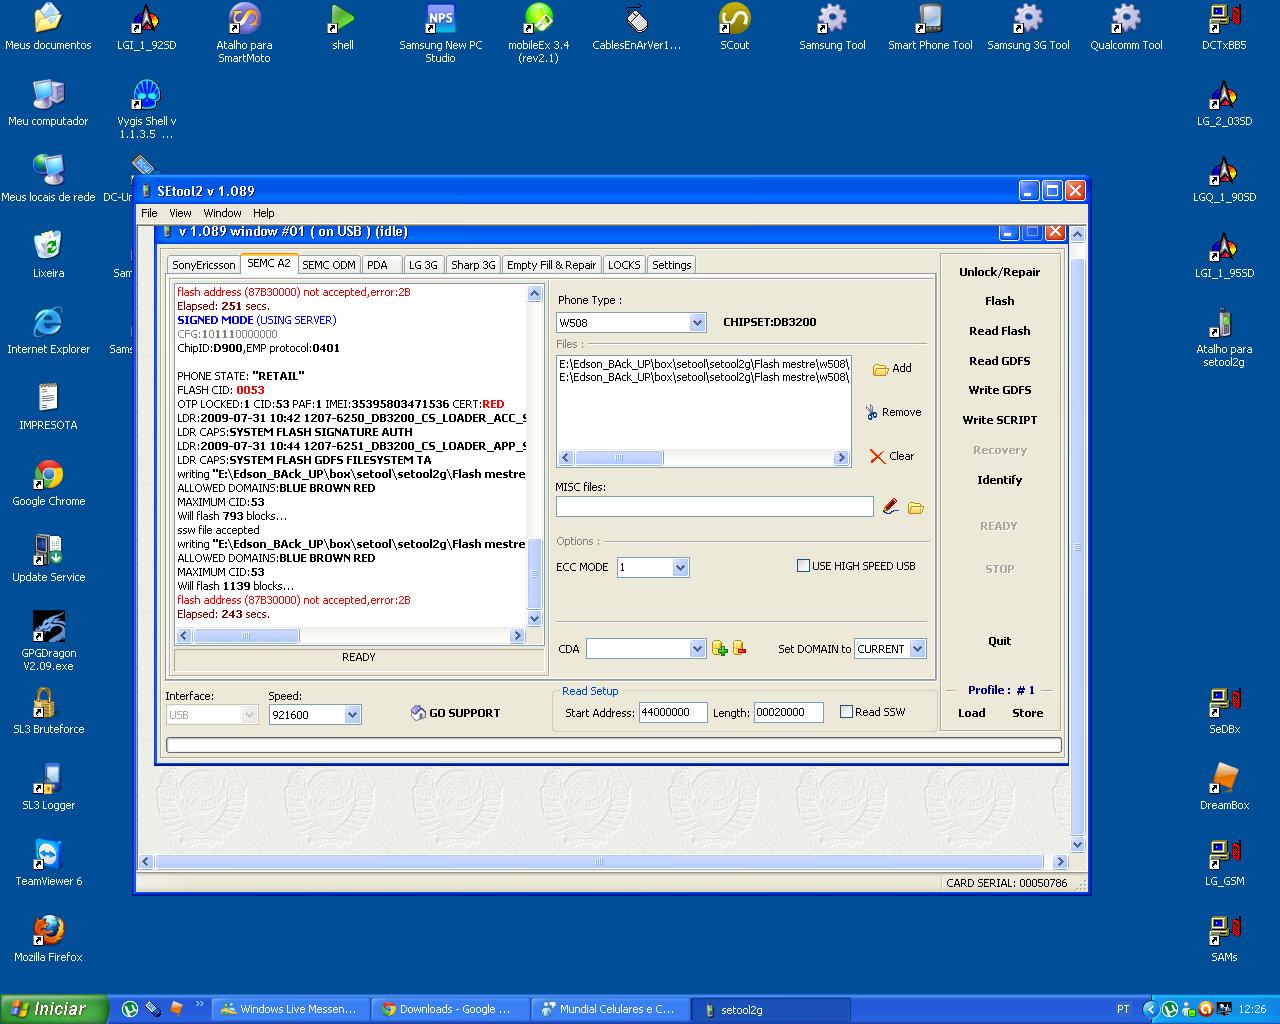
Task: Click the CDA remove icon
Action: [740, 648]
